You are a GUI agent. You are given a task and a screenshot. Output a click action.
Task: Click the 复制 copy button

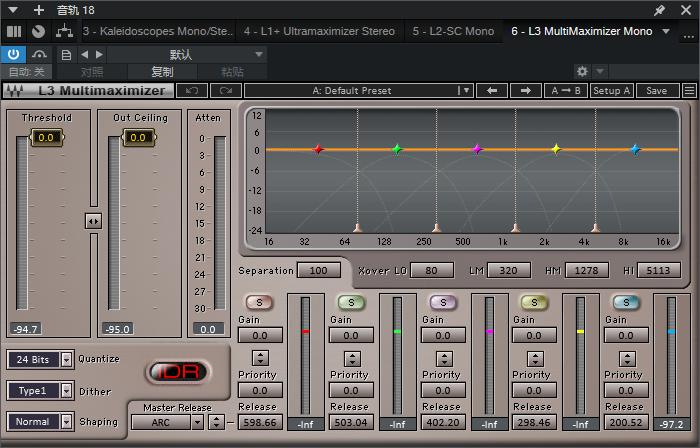click(162, 71)
